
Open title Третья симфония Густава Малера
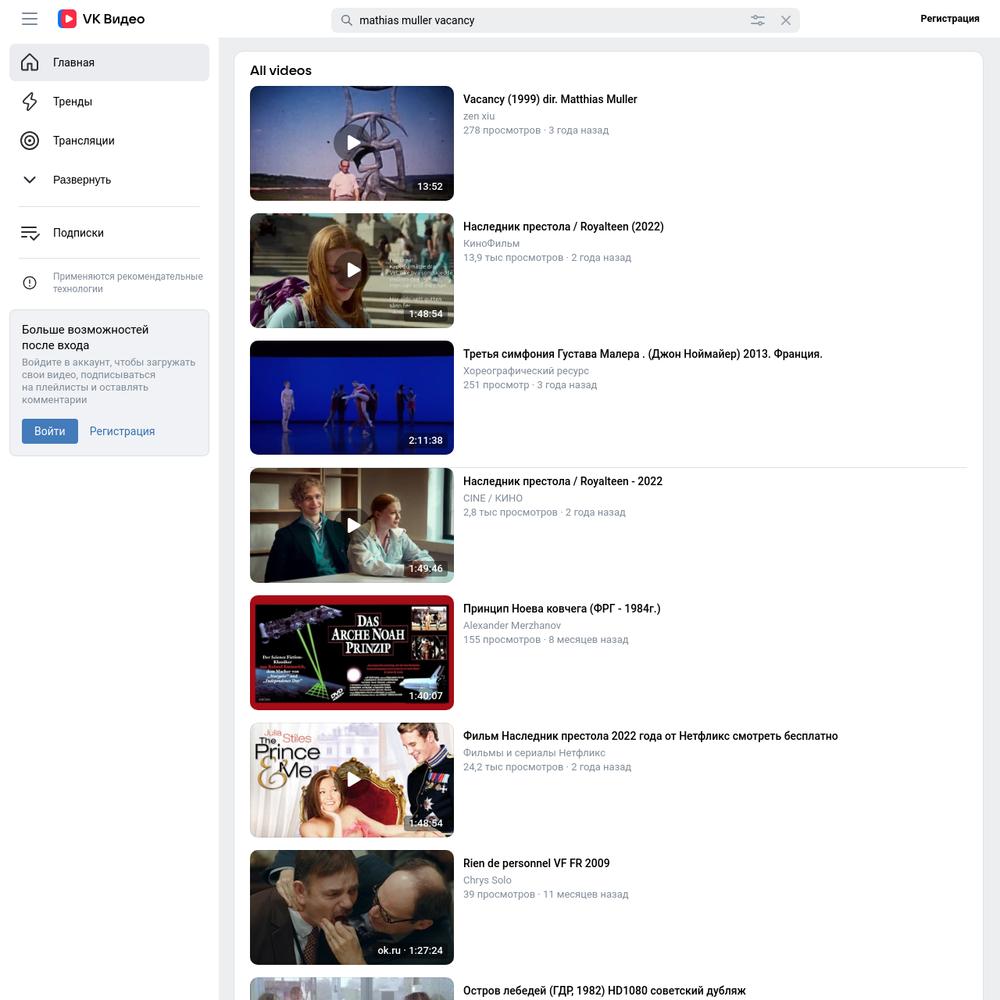(x=643, y=354)
